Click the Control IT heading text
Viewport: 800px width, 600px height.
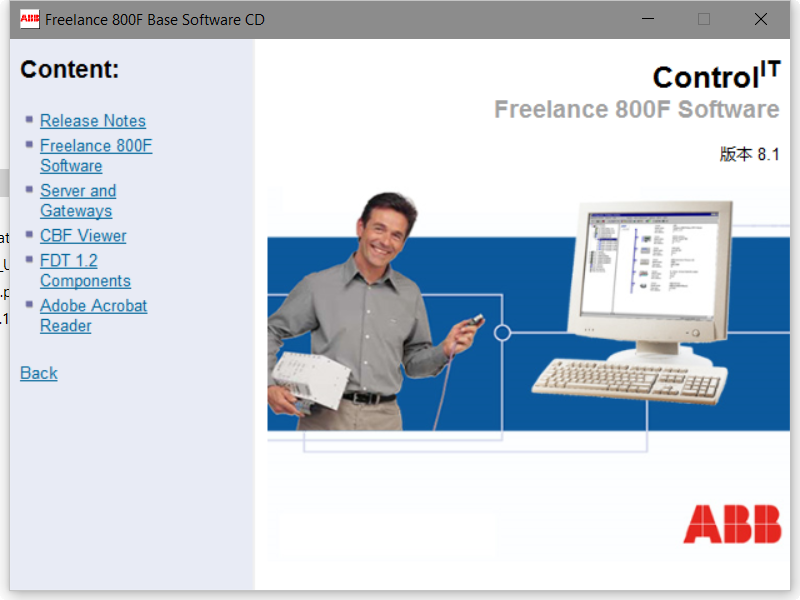tap(716, 75)
